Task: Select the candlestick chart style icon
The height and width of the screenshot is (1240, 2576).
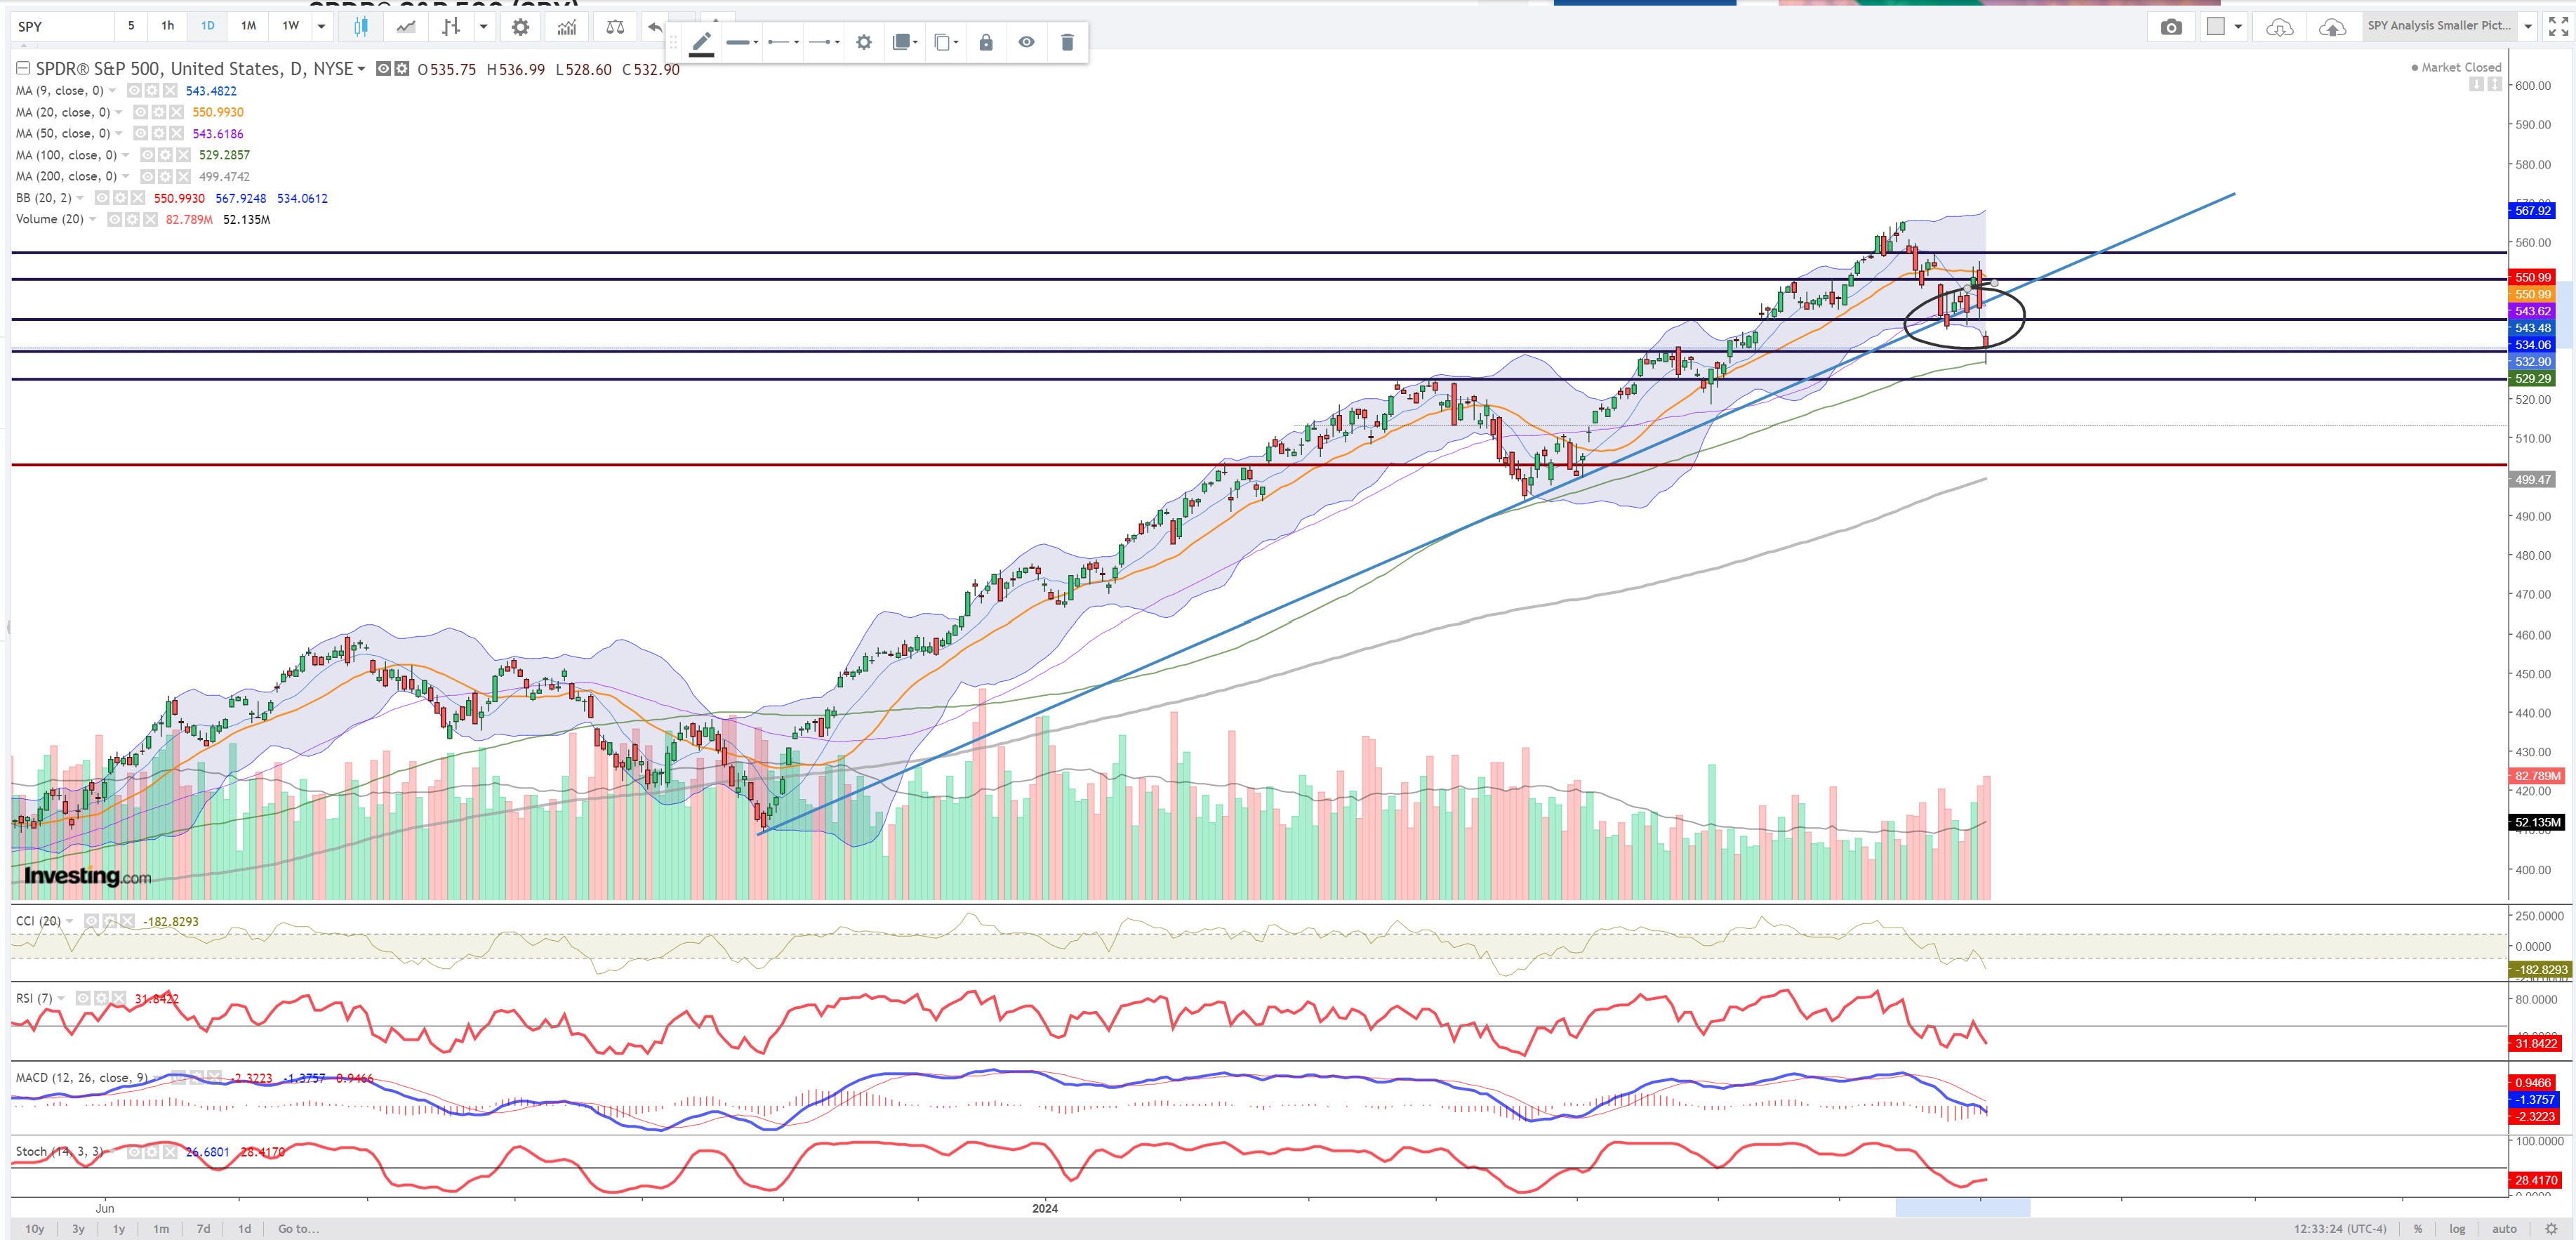Action: 360,27
